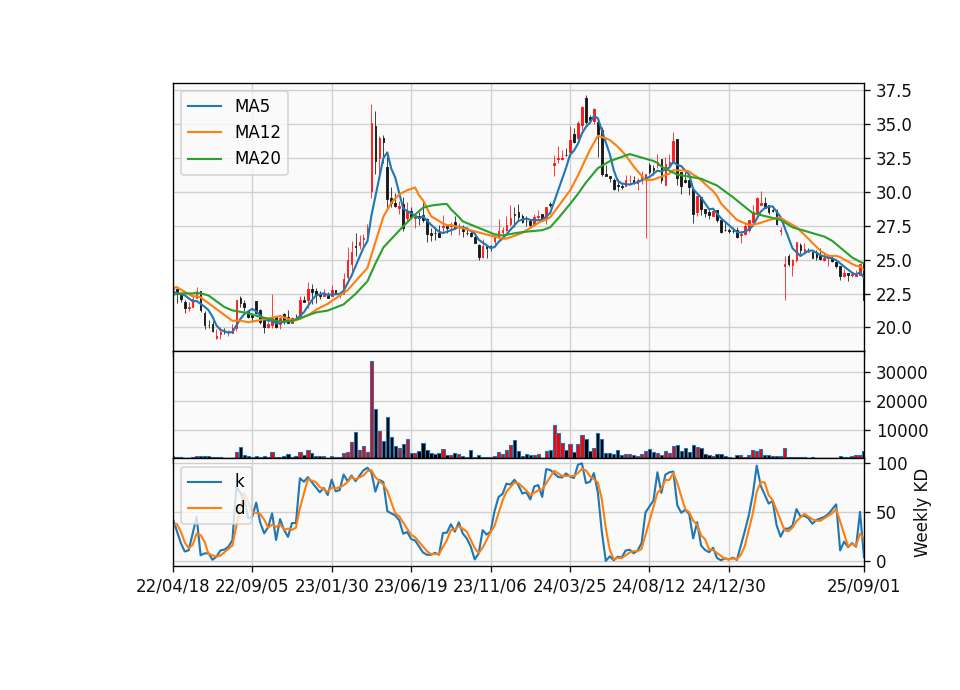Click the 37.5 price axis label
960x690 pixels.
[x=893, y=91]
